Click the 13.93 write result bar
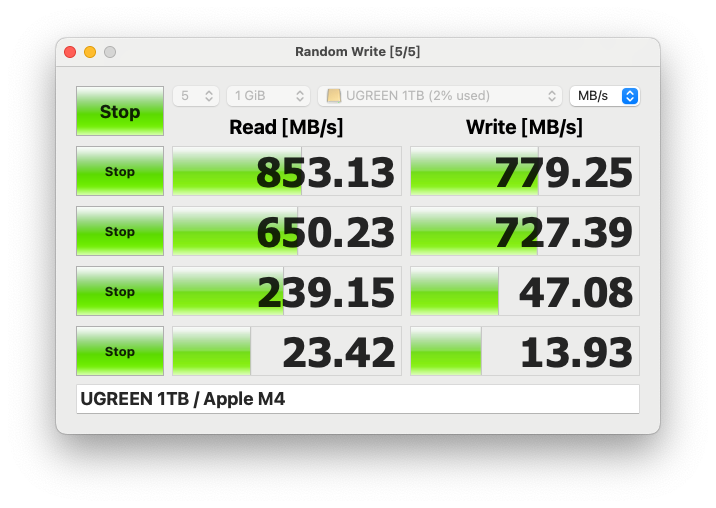716x508 pixels. [525, 351]
